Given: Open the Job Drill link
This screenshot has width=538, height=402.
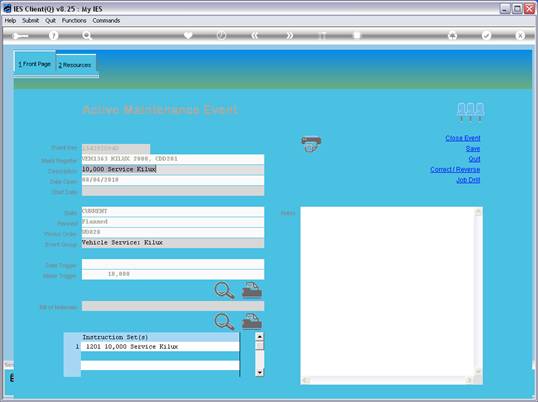Looking at the screenshot, I should click(468, 180).
